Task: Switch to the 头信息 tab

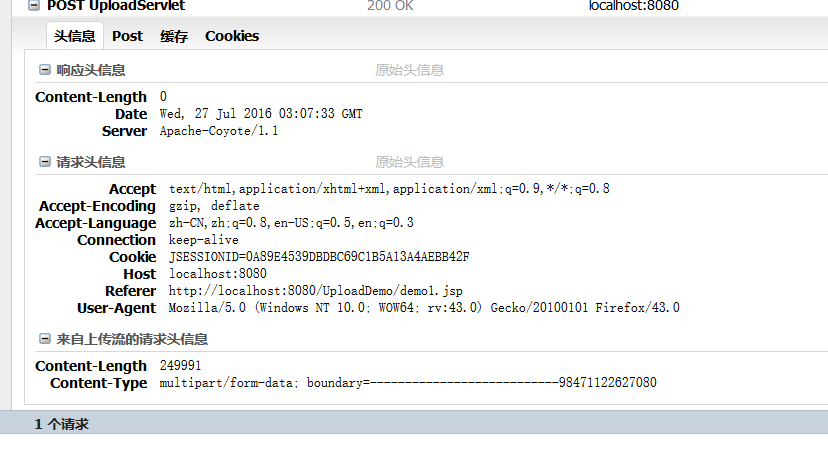Action: 74,36
